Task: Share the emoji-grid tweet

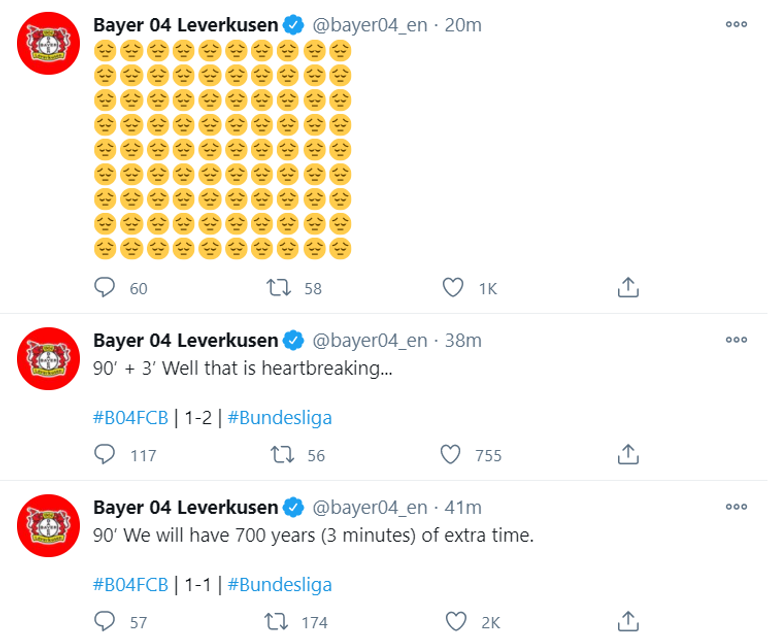Action: [x=628, y=288]
